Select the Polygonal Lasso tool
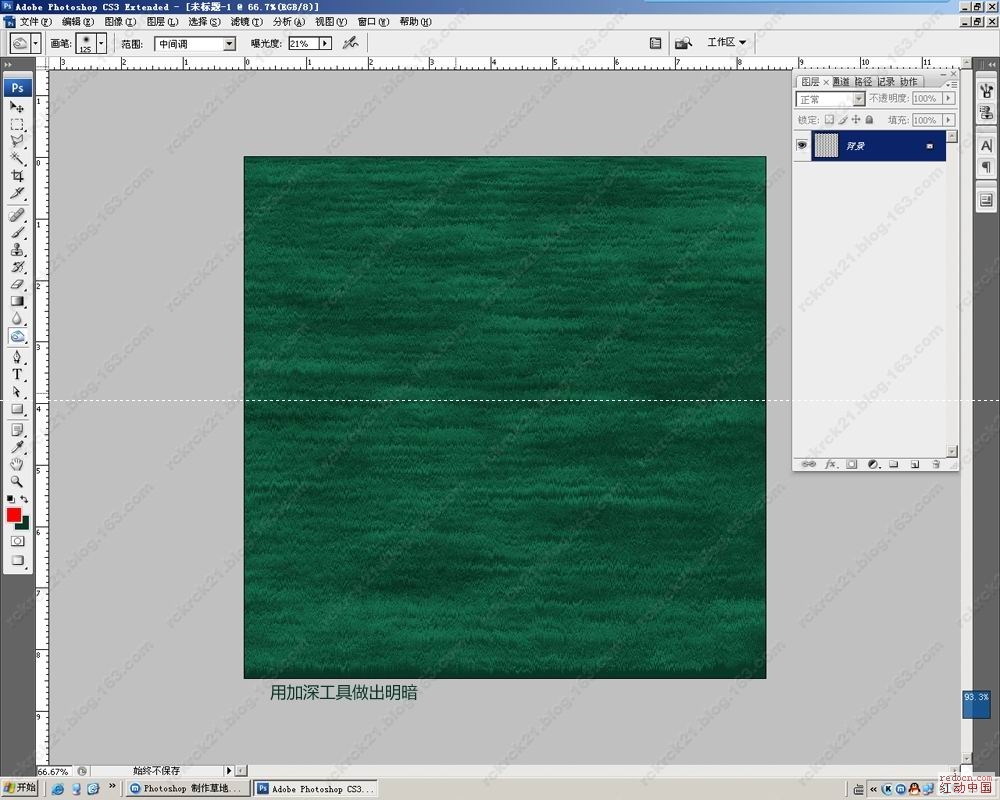This screenshot has height=800, width=1000. point(17,141)
